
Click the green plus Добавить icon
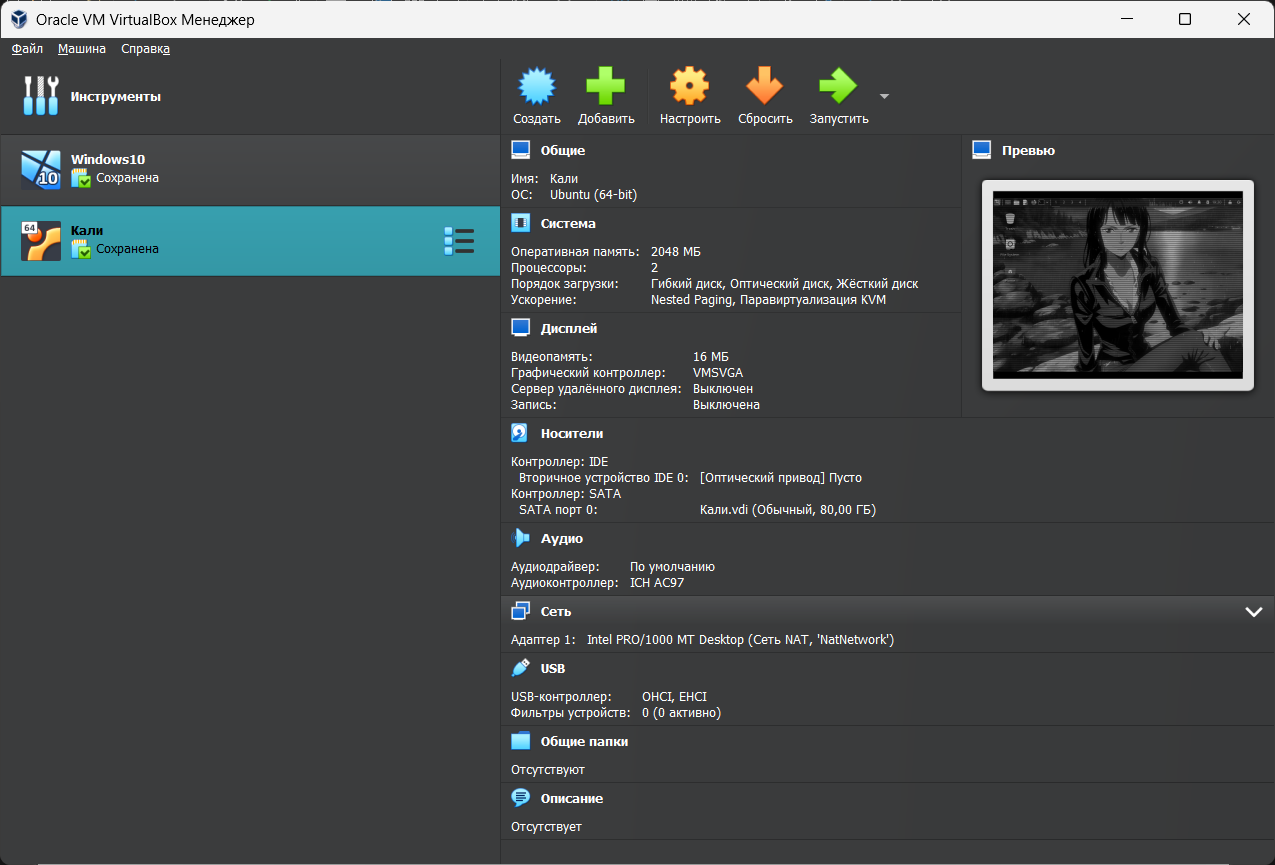(x=606, y=87)
